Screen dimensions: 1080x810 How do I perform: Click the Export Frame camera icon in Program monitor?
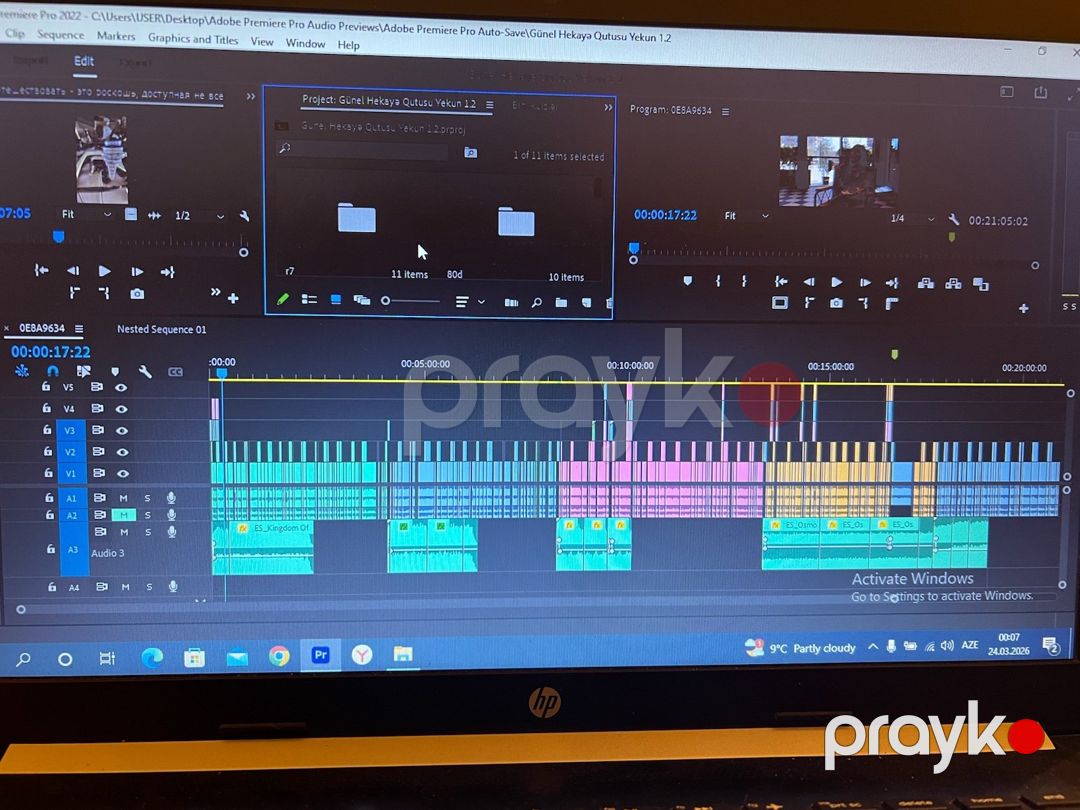coord(836,303)
